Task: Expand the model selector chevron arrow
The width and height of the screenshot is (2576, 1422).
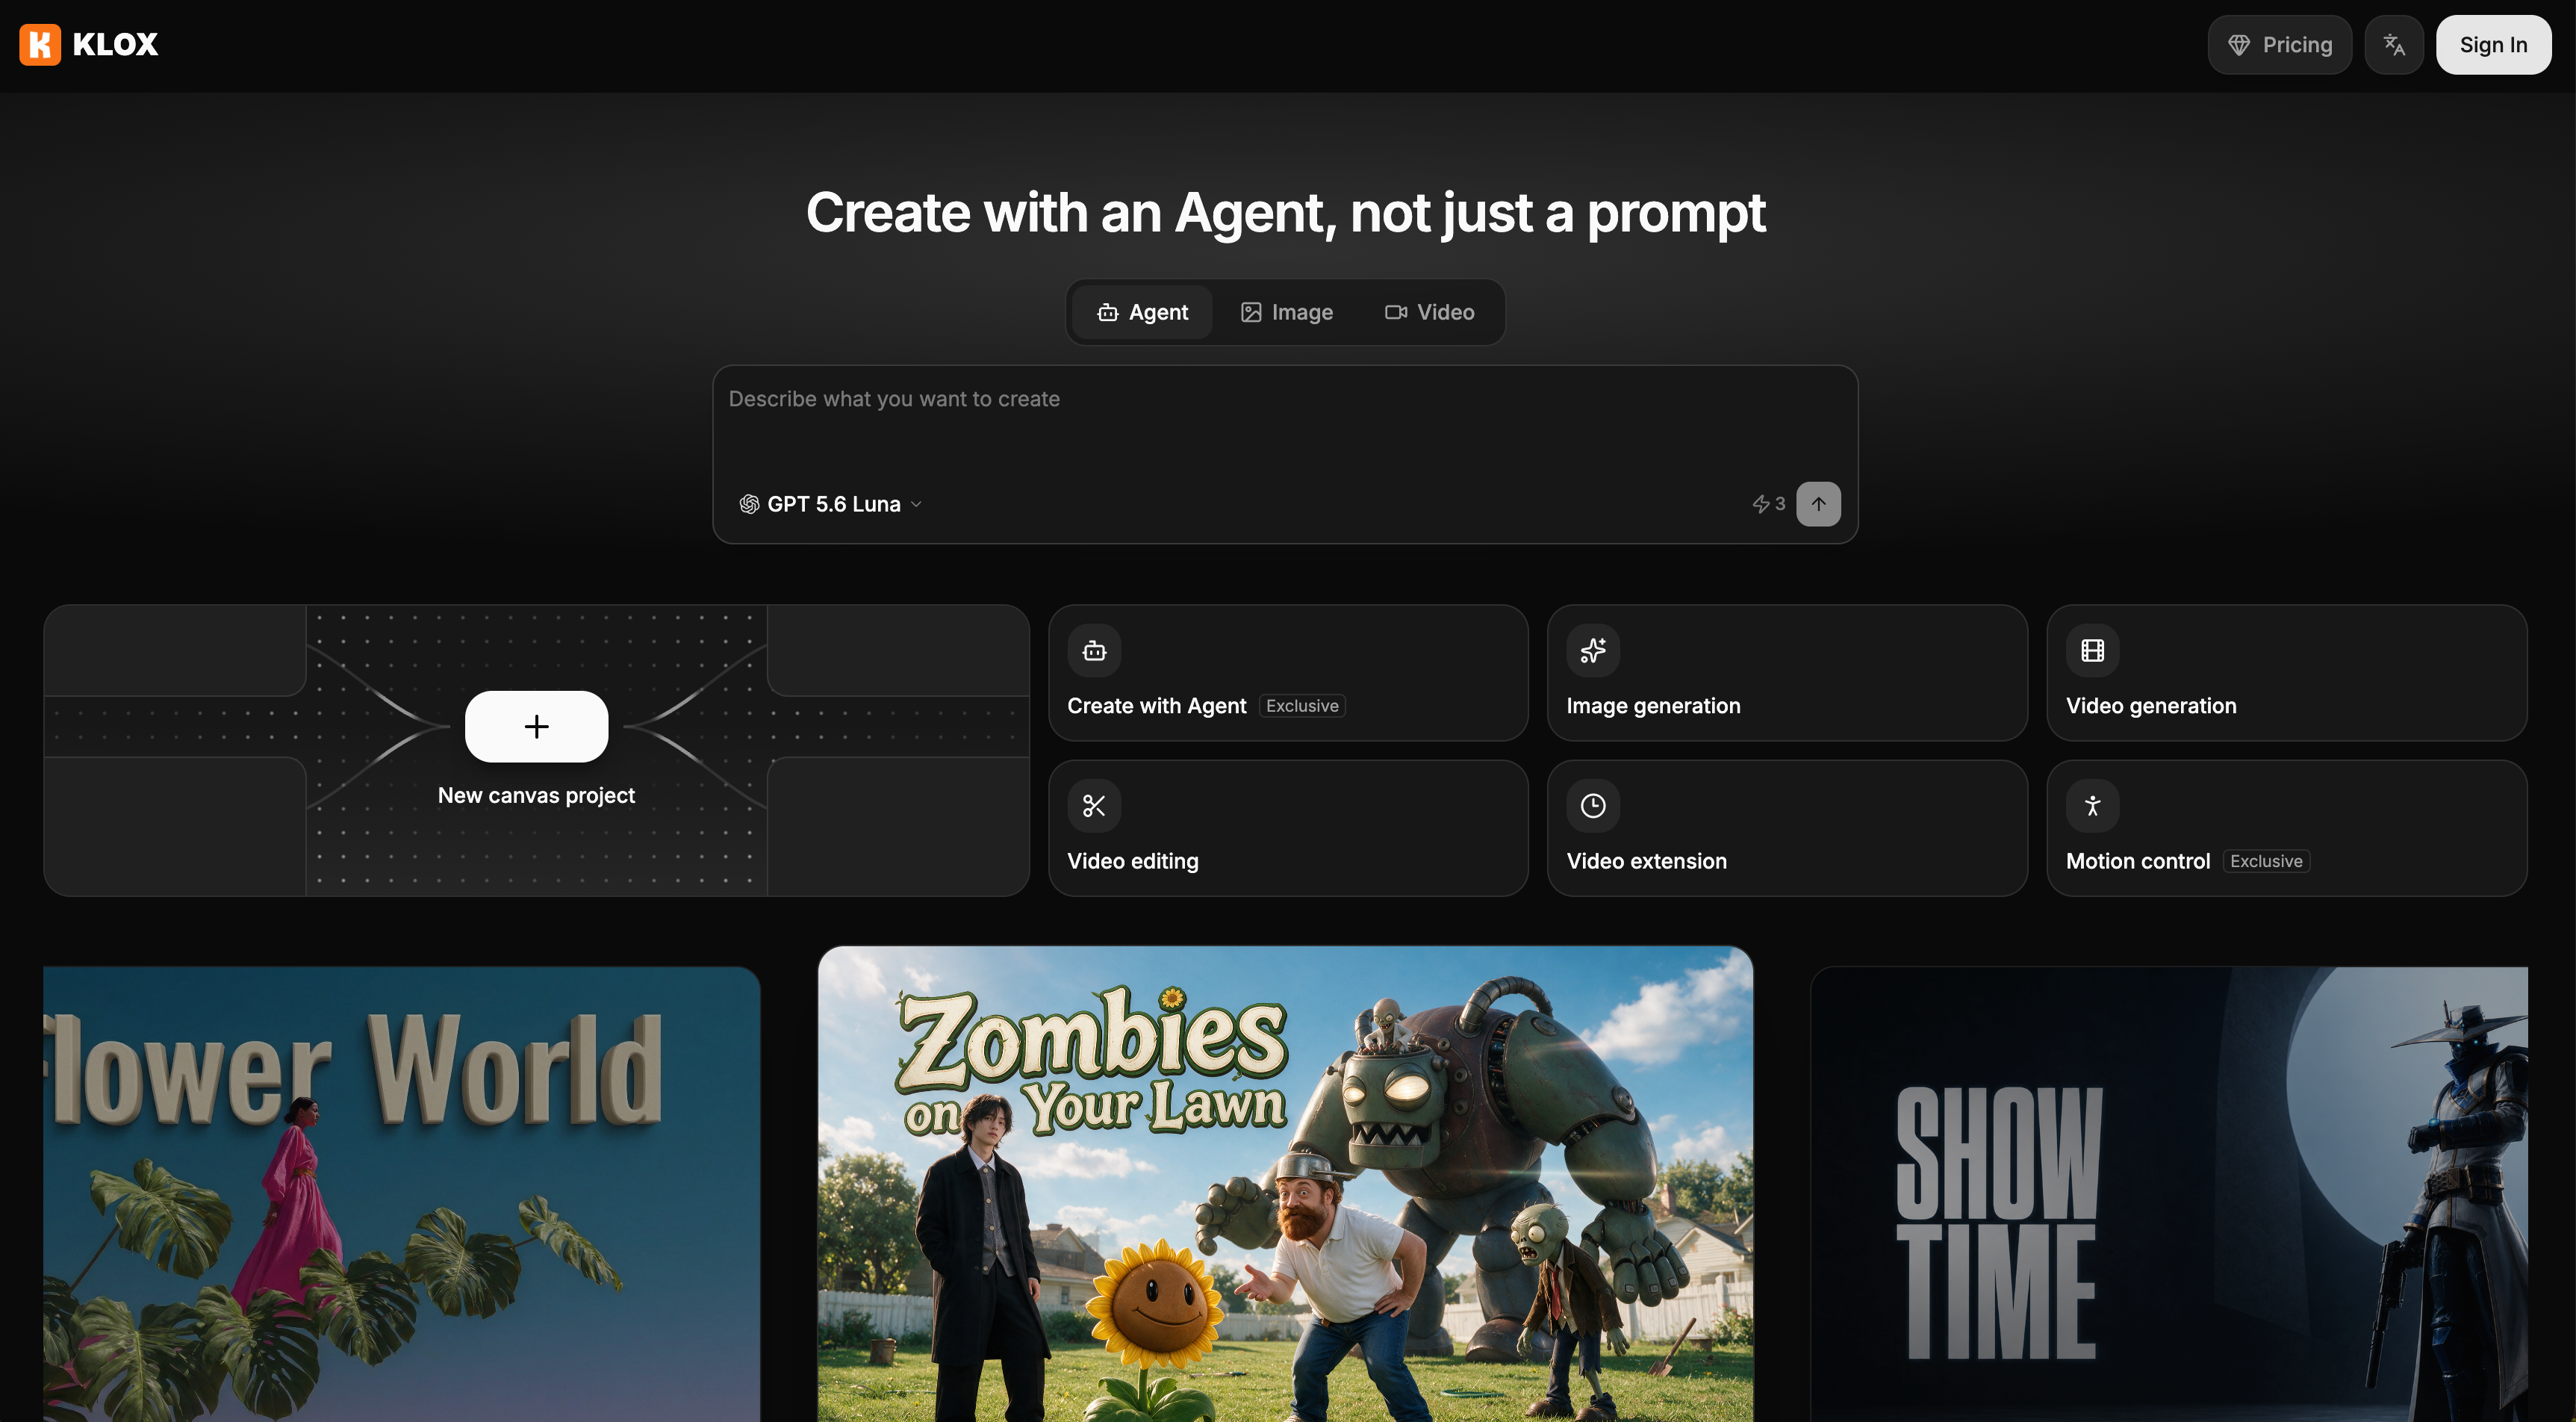Action: pos(916,505)
